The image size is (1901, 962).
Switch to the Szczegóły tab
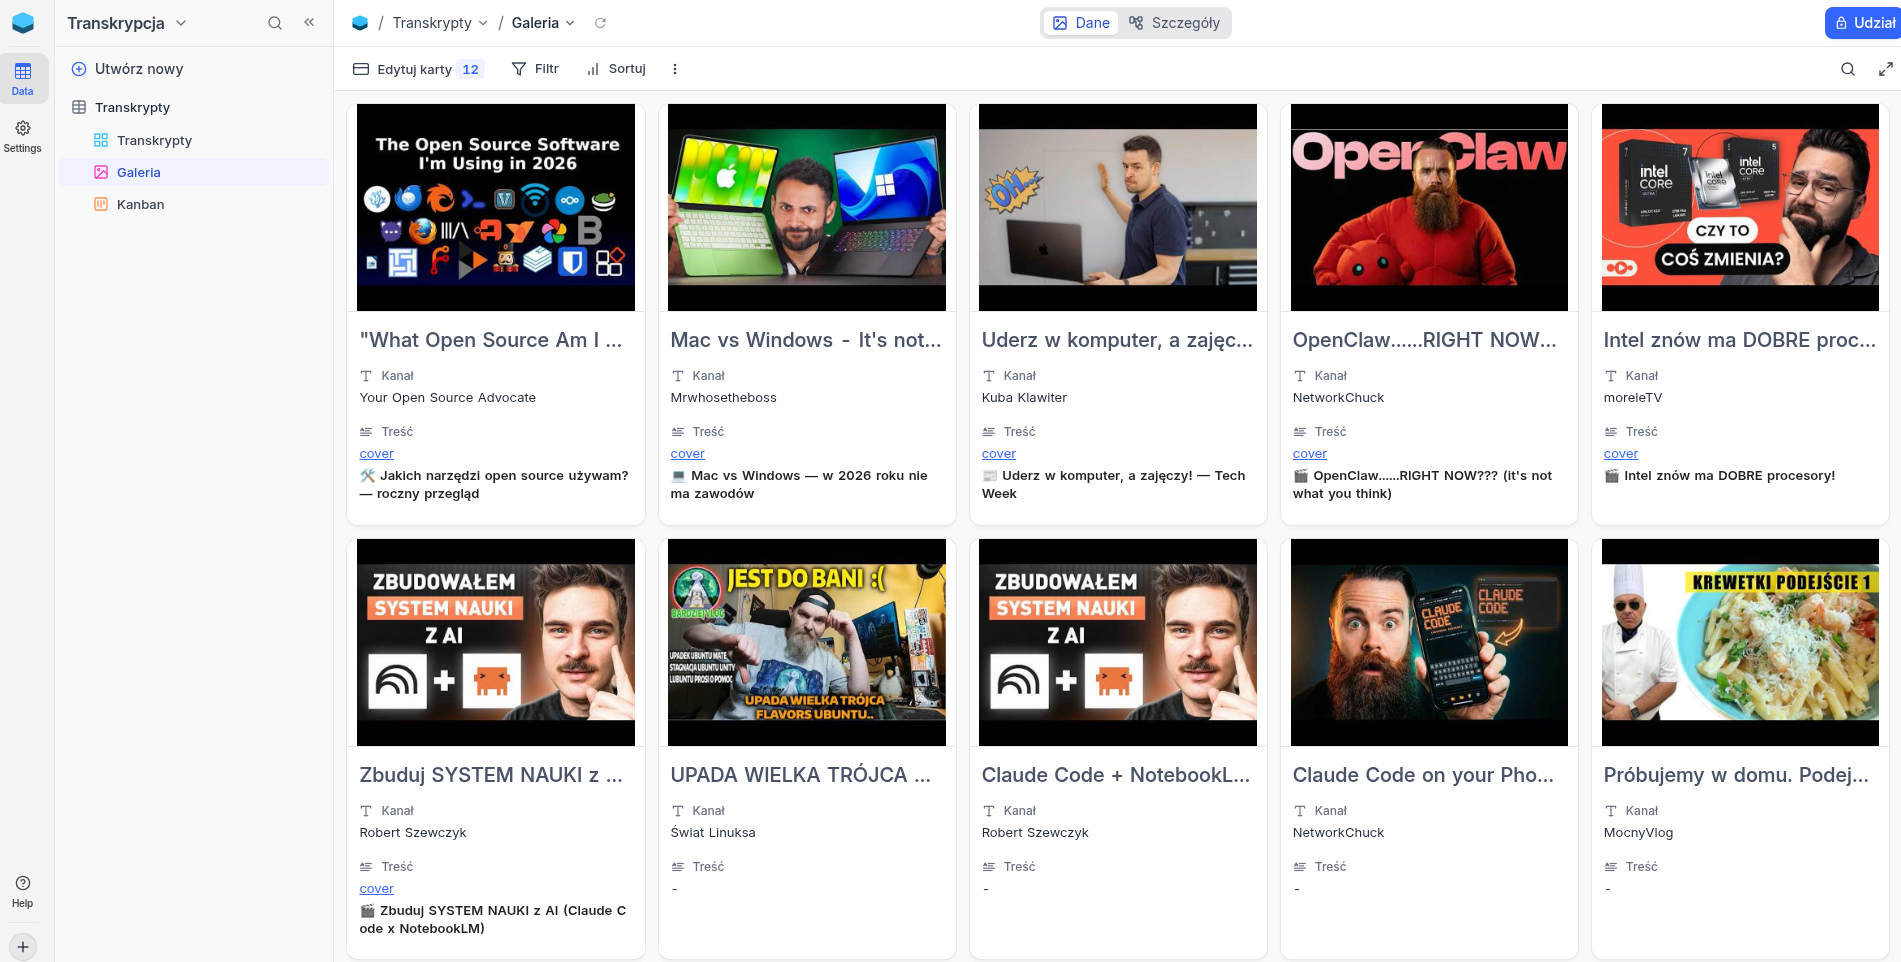point(1174,23)
